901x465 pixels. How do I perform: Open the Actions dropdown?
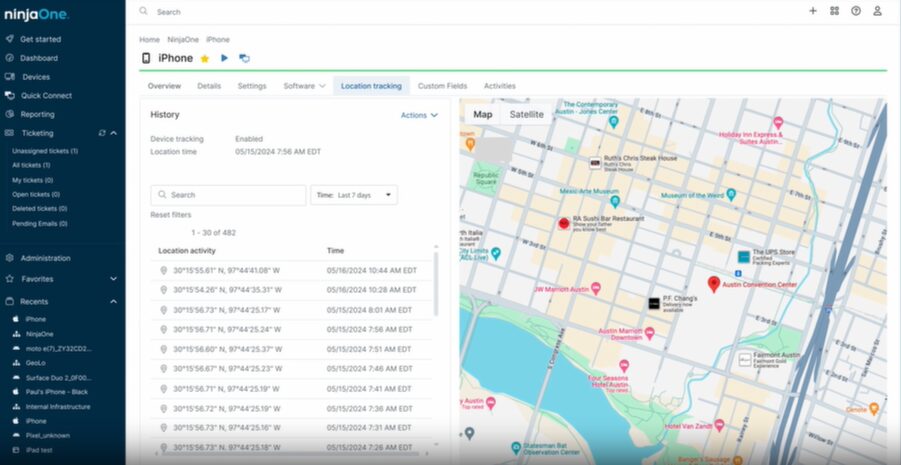coord(419,116)
